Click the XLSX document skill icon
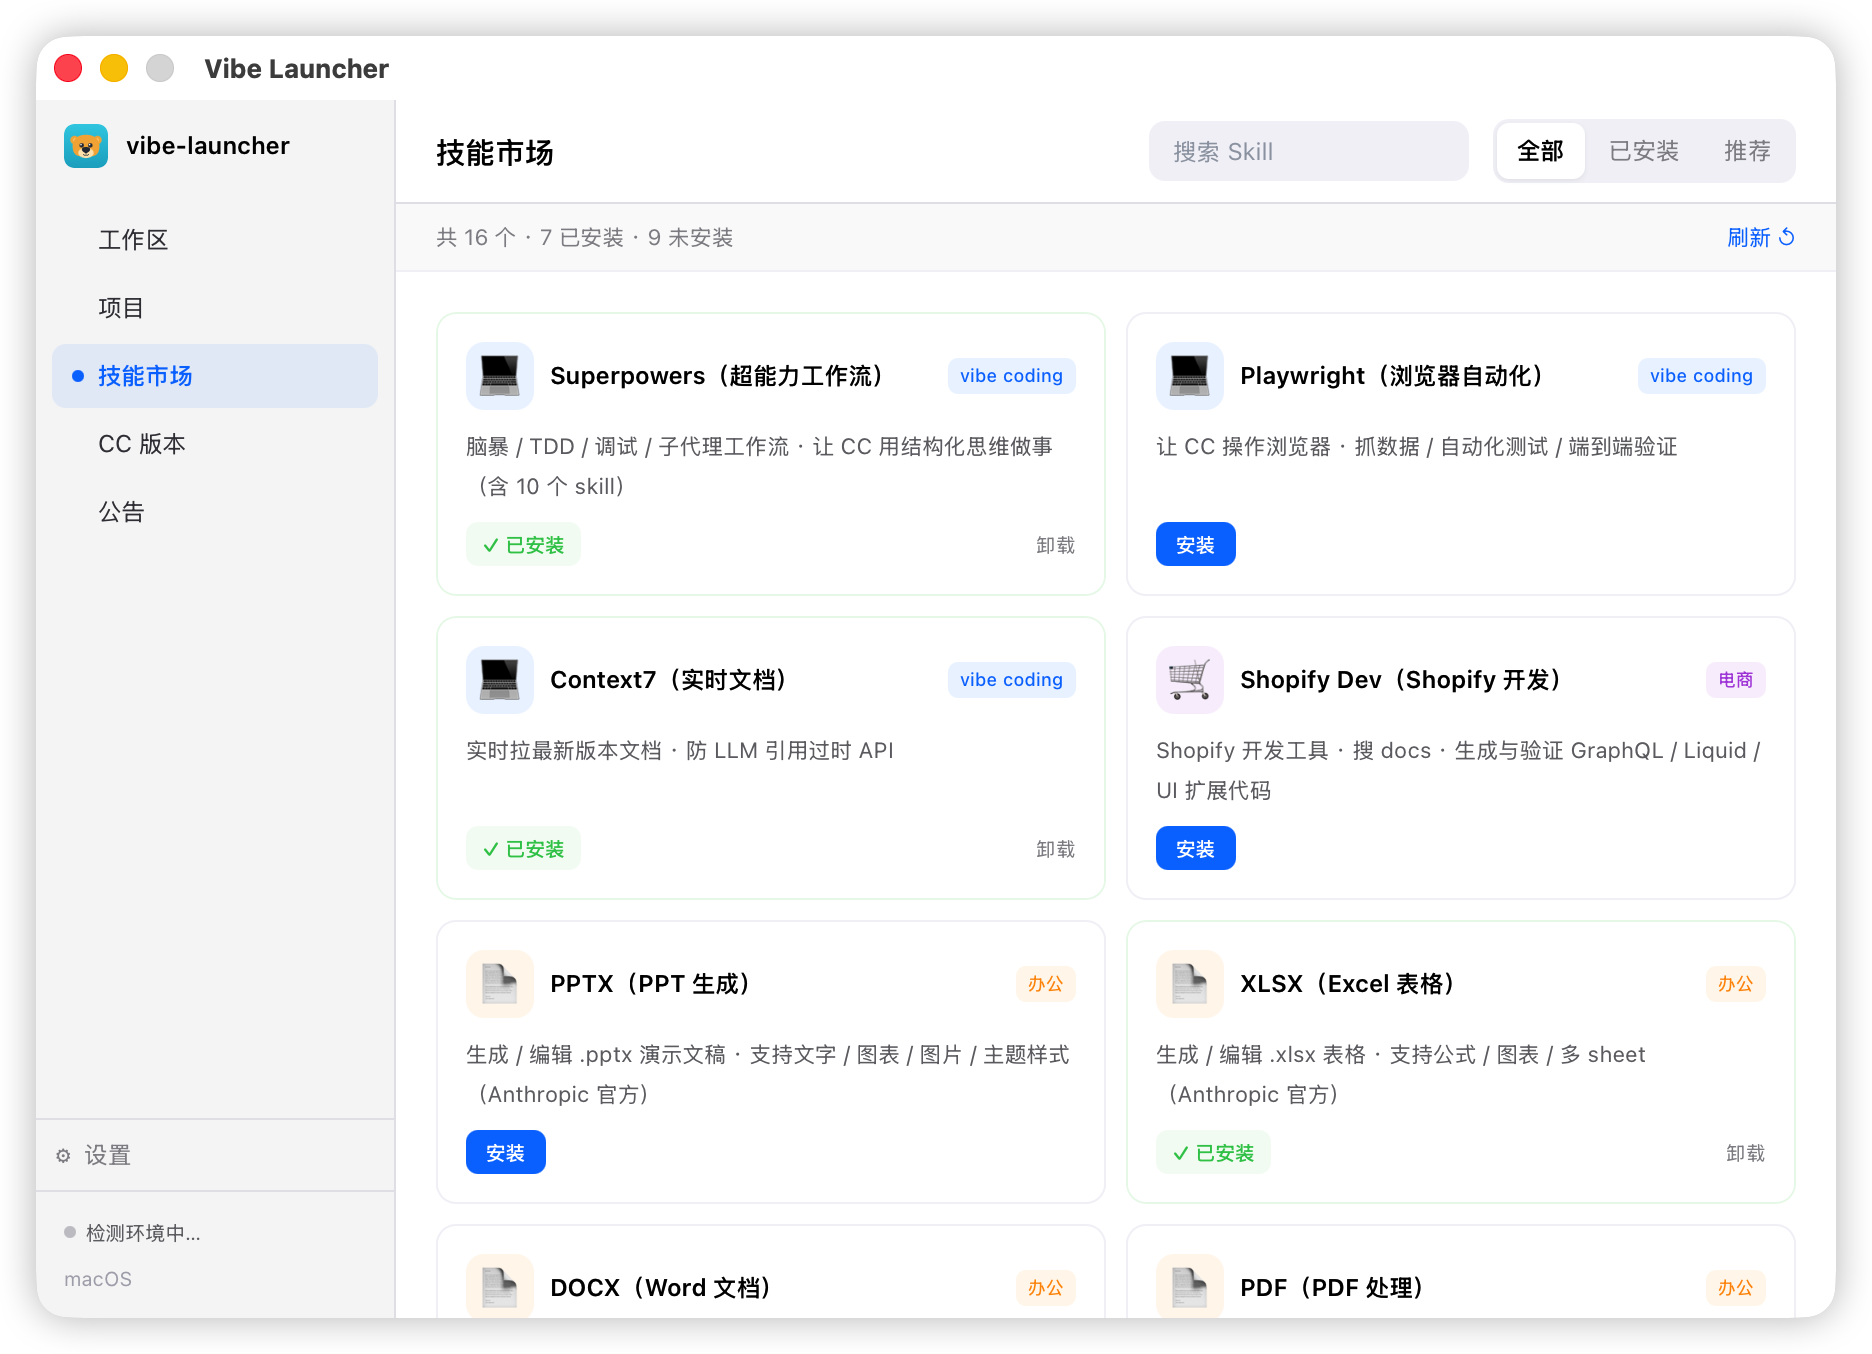 coord(1190,984)
